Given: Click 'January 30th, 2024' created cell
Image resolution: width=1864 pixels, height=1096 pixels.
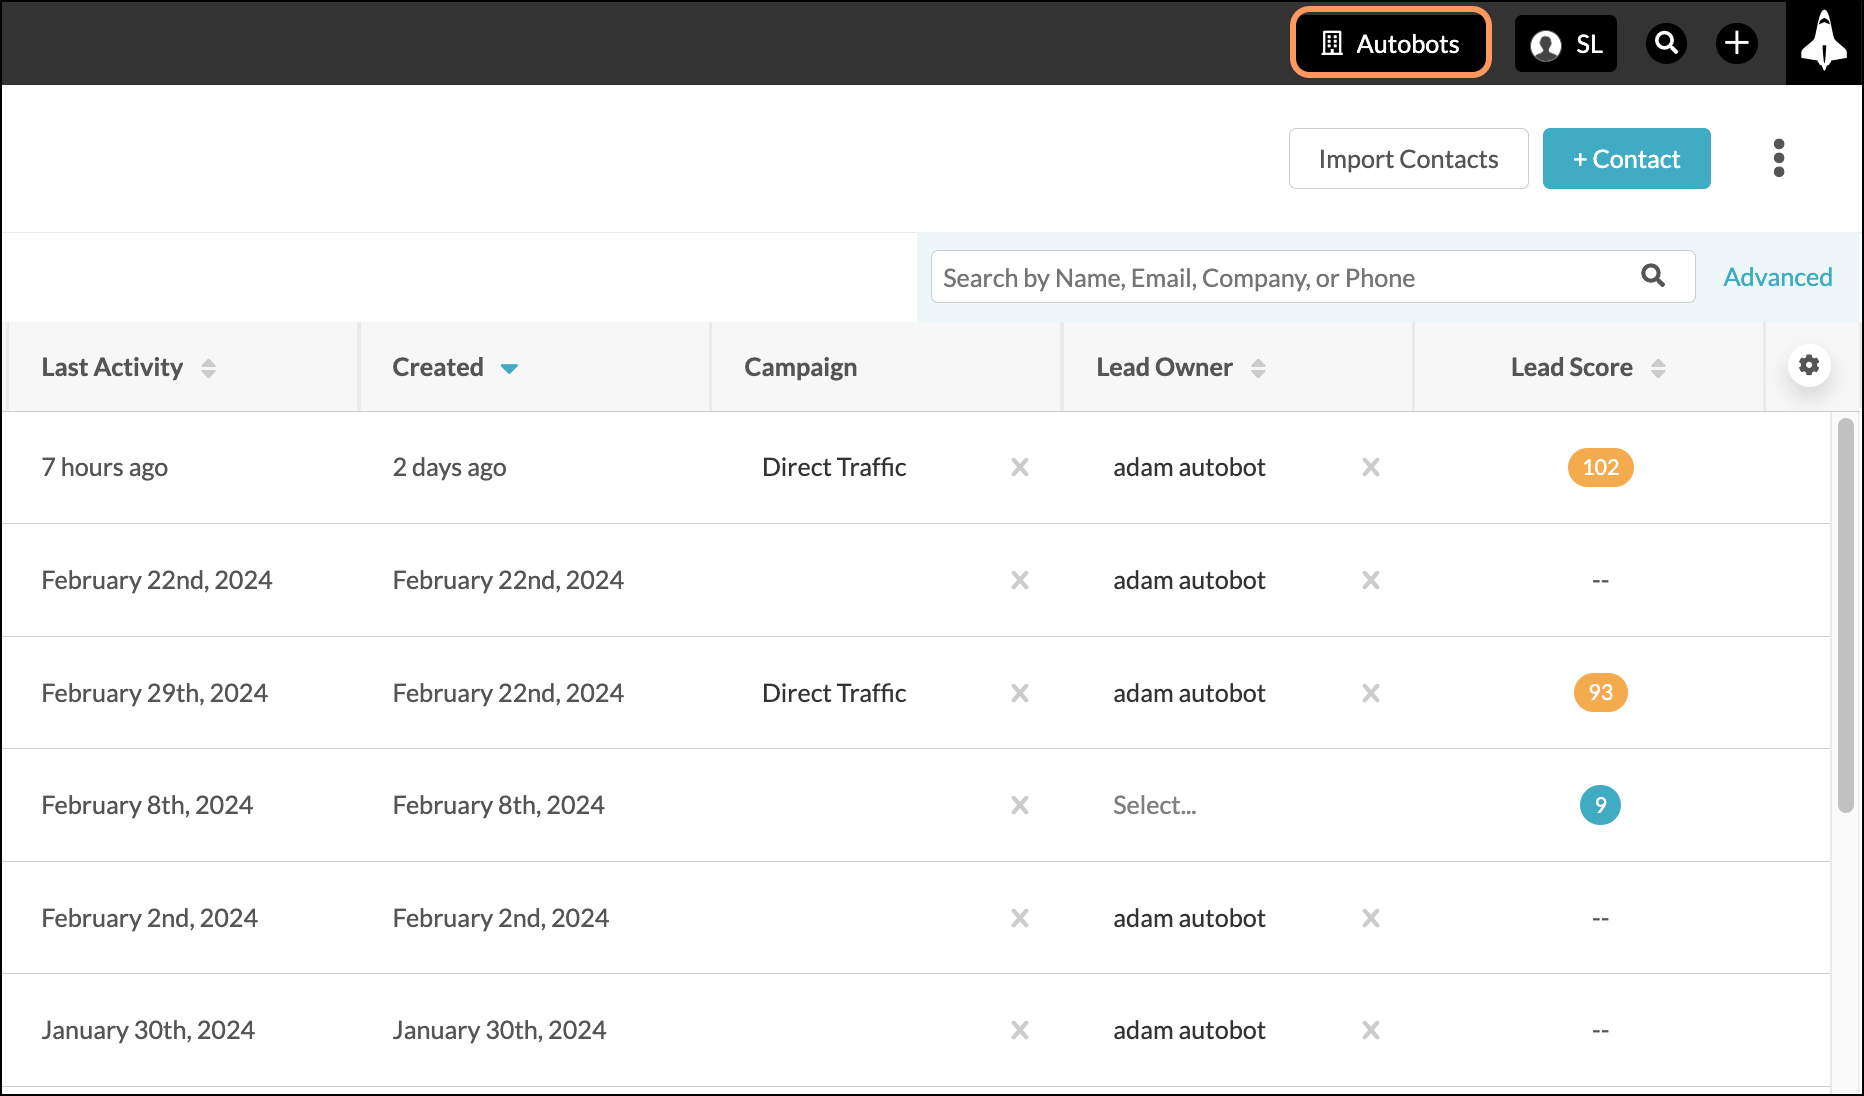Looking at the screenshot, I should [499, 1030].
